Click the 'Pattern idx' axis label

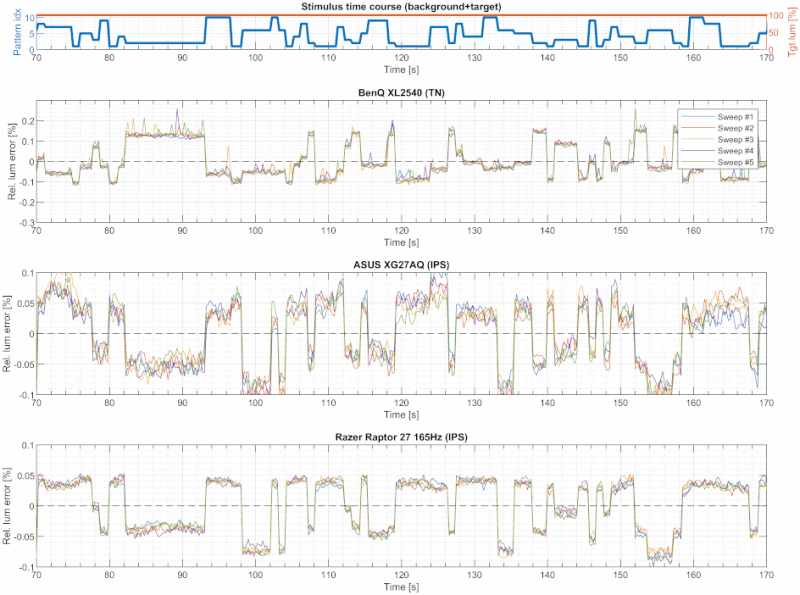coord(17,32)
